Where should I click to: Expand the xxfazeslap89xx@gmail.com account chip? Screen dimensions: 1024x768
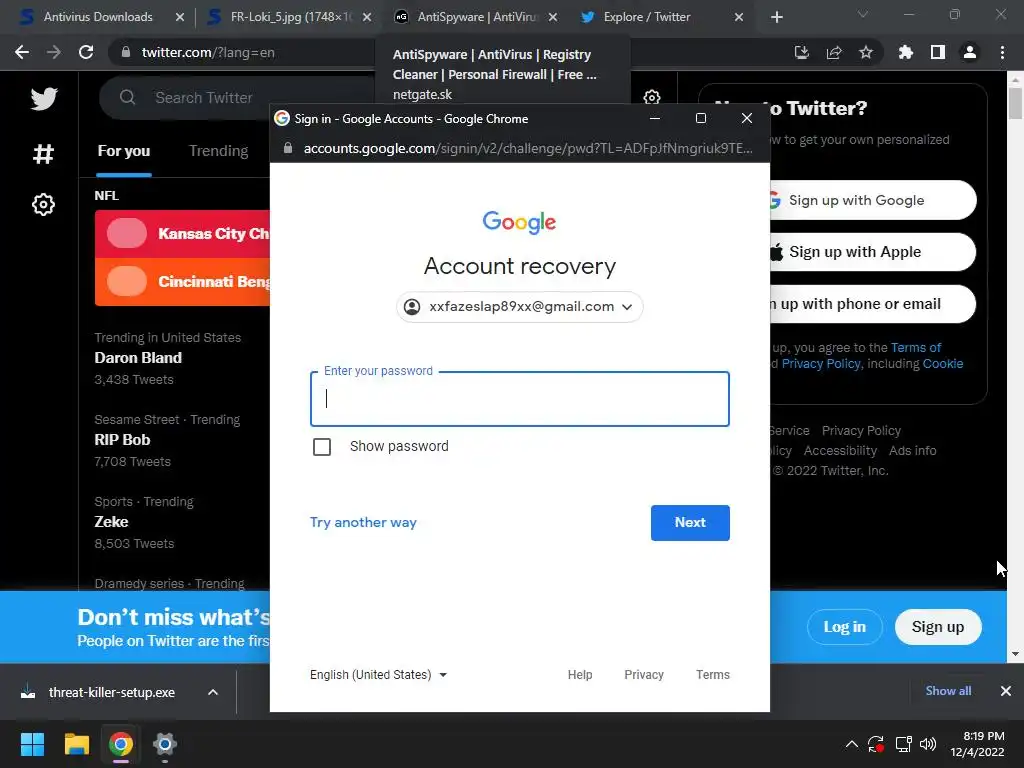click(519, 306)
